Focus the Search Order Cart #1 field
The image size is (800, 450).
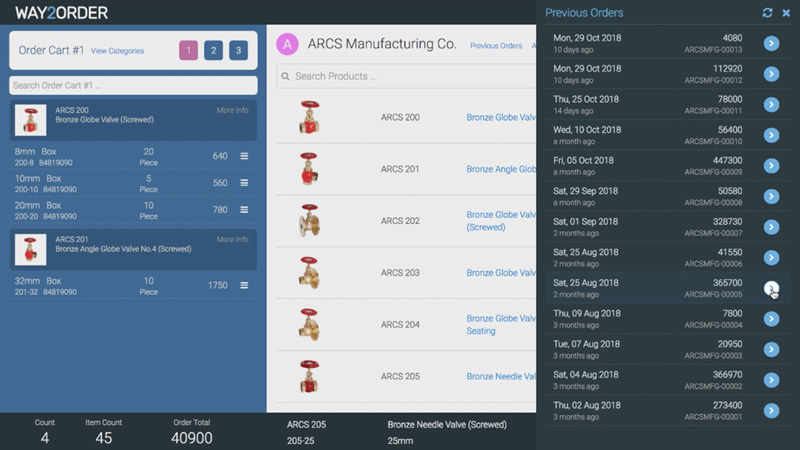pos(133,85)
